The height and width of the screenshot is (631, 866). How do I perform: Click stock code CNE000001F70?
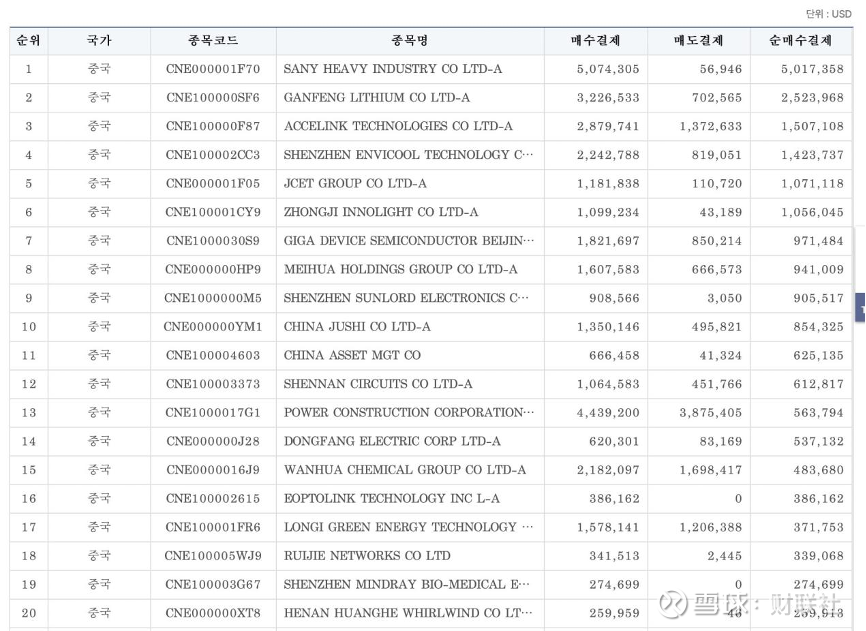[x=213, y=69]
